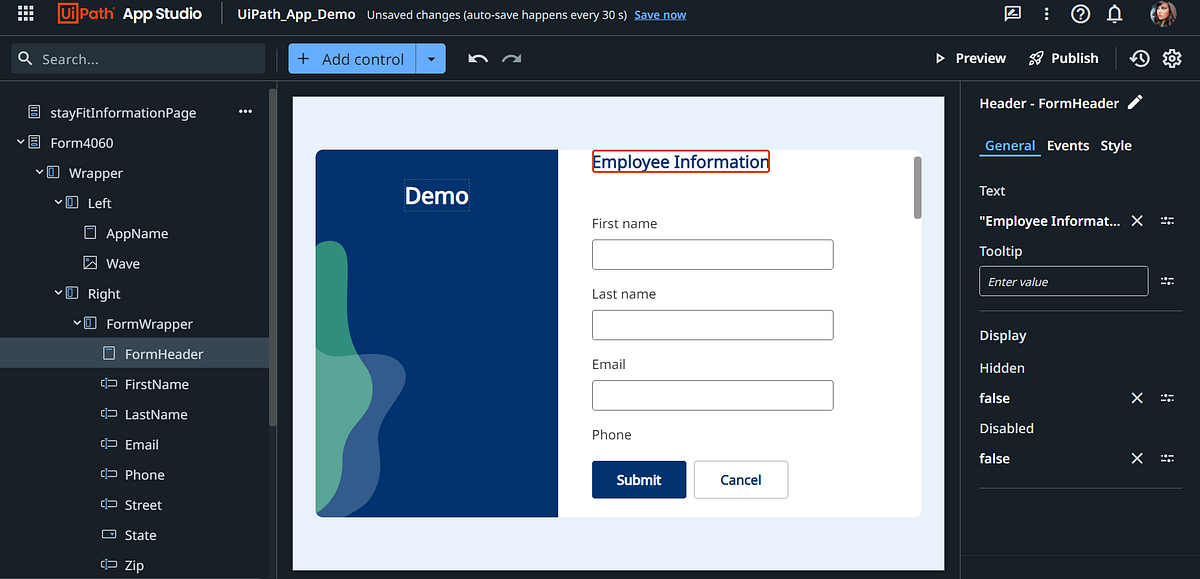Open the app launcher grid icon top-left
1200x579 pixels.
tap(24, 14)
